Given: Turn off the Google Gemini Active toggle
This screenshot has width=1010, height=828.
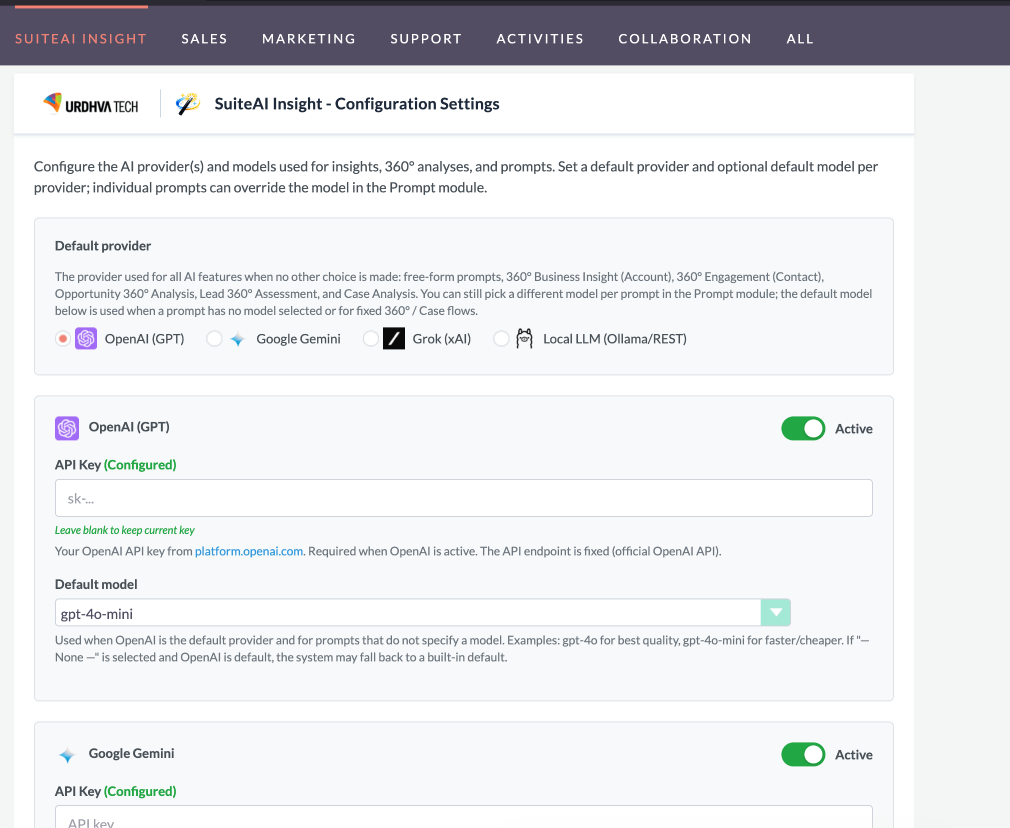Looking at the screenshot, I should 803,754.
